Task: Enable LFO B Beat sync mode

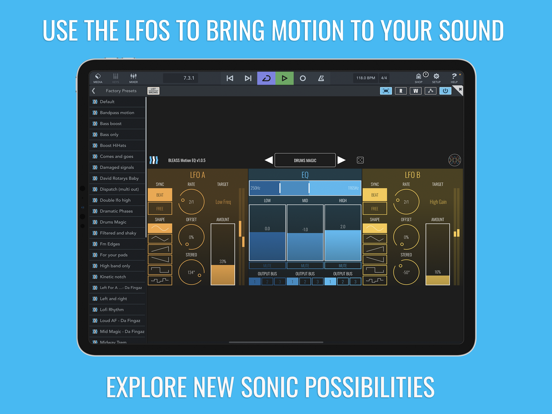Action: tap(375, 195)
